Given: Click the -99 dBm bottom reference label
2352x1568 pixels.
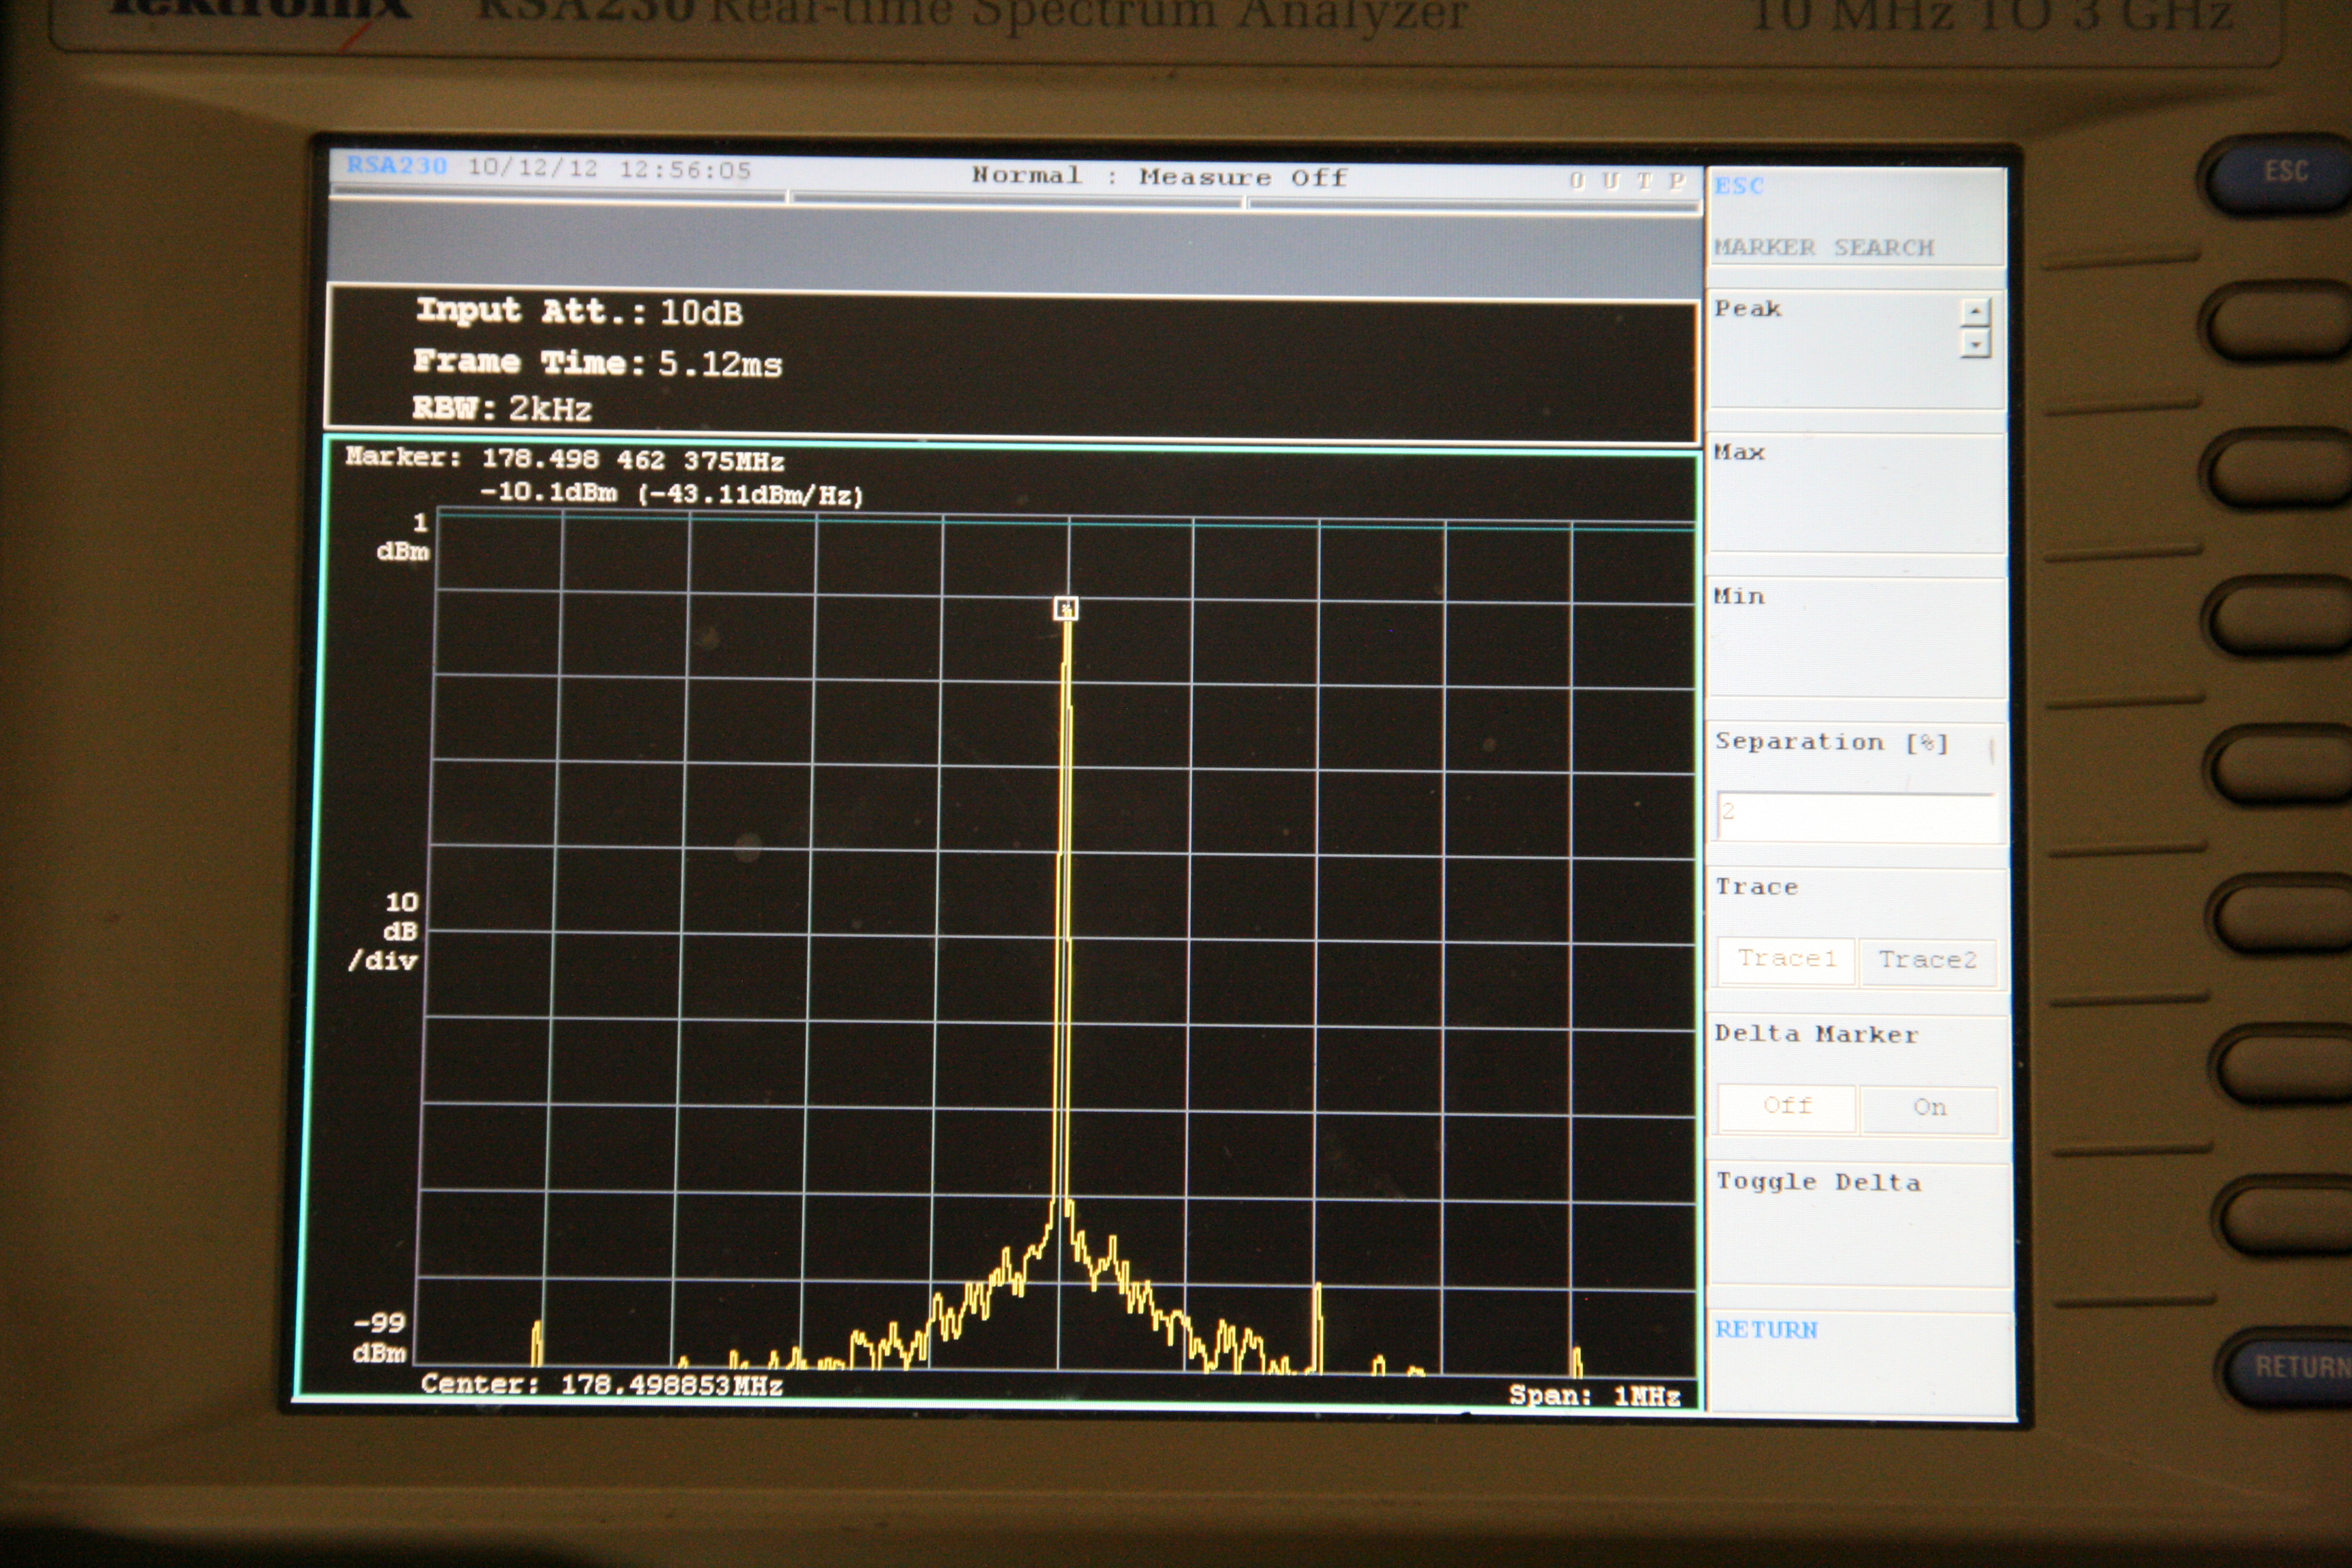Looking at the screenshot, I should [380, 1337].
